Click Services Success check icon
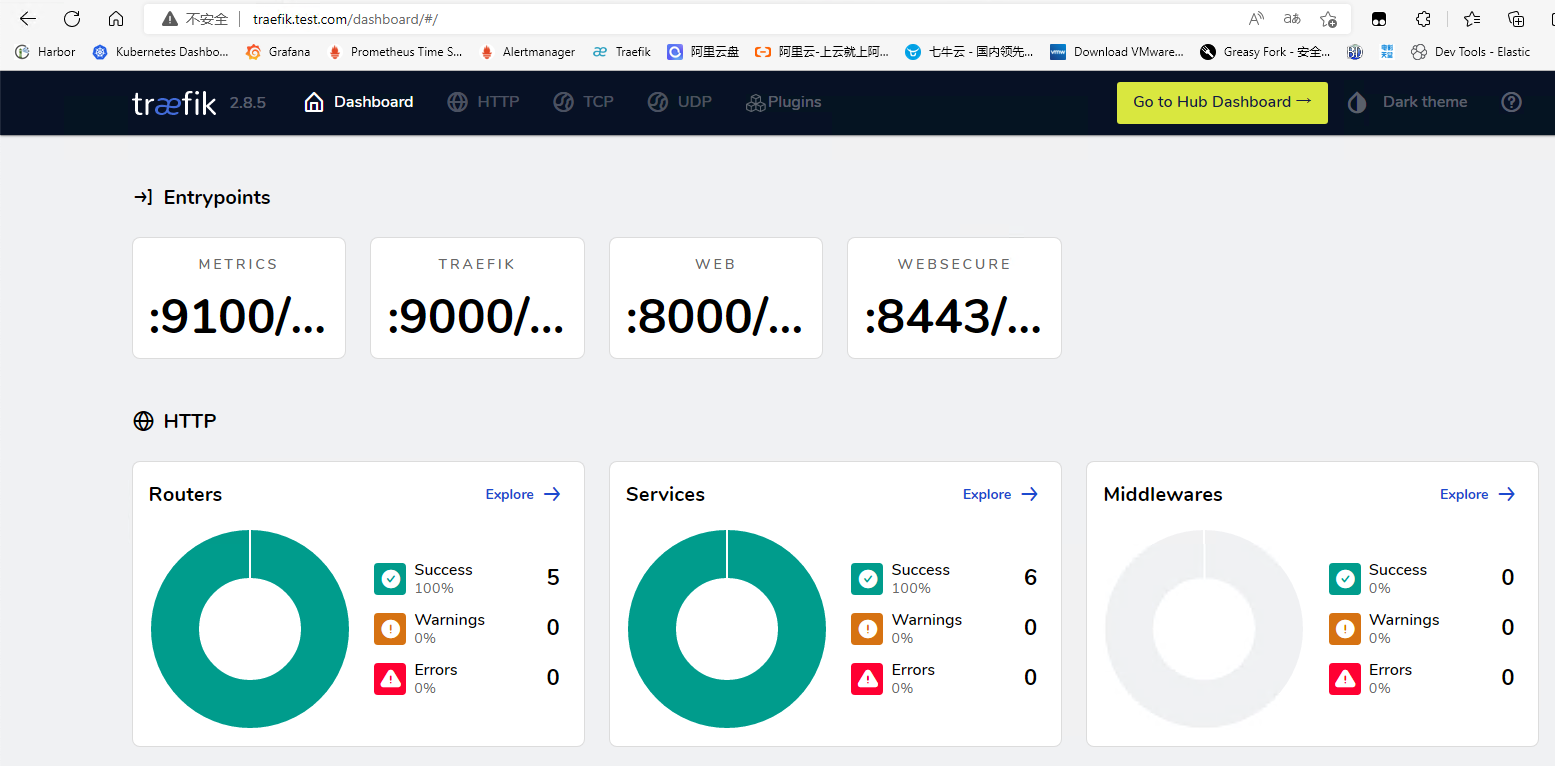This screenshot has height=766, width=1555. pyautogui.click(x=867, y=578)
